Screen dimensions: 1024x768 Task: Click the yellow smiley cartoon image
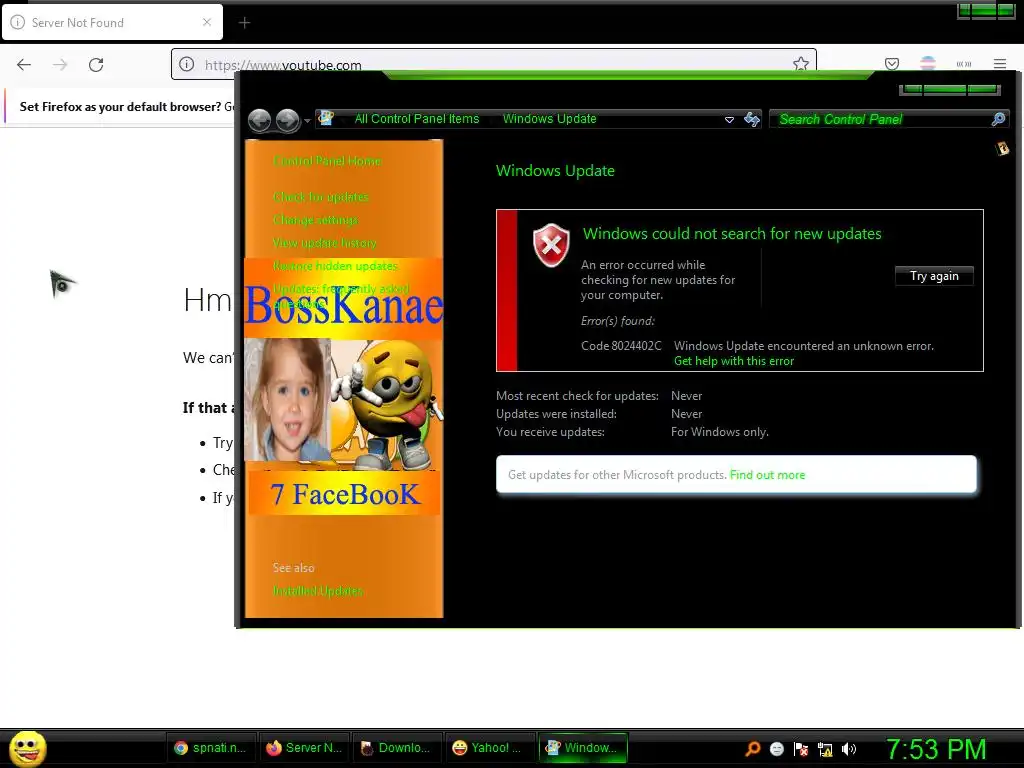point(387,404)
